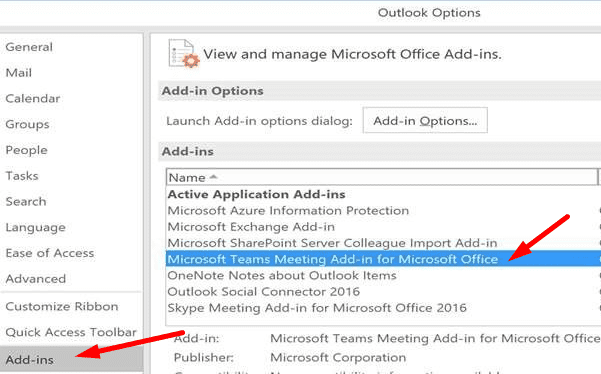The height and width of the screenshot is (374, 601).
Task: Open Calendar settings in sidebar
Action: pyautogui.click(x=33, y=98)
